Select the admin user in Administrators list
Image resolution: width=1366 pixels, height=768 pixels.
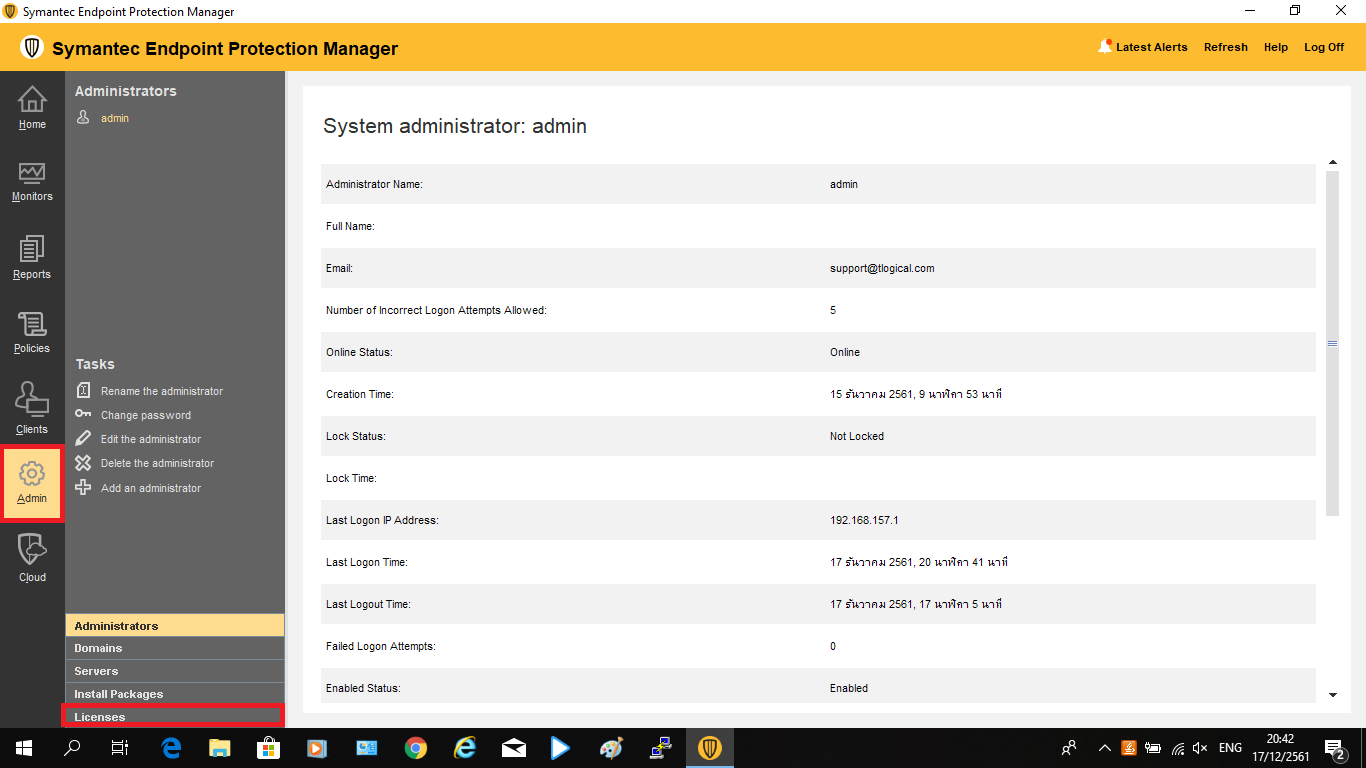[x=114, y=118]
